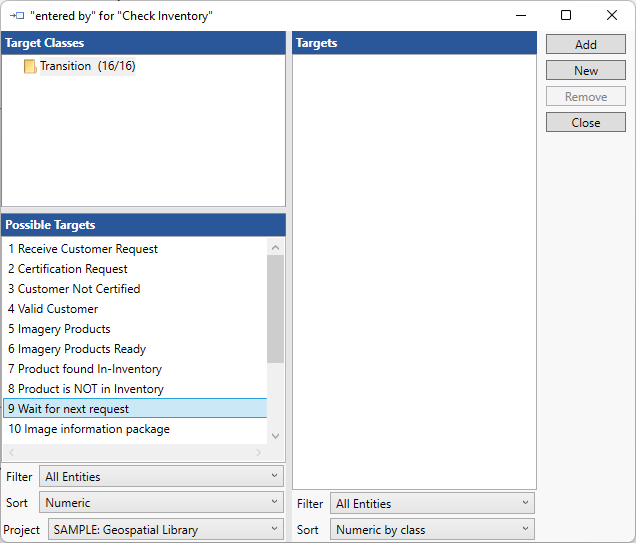Choose 3 Customer Not Certified

(x=74, y=289)
